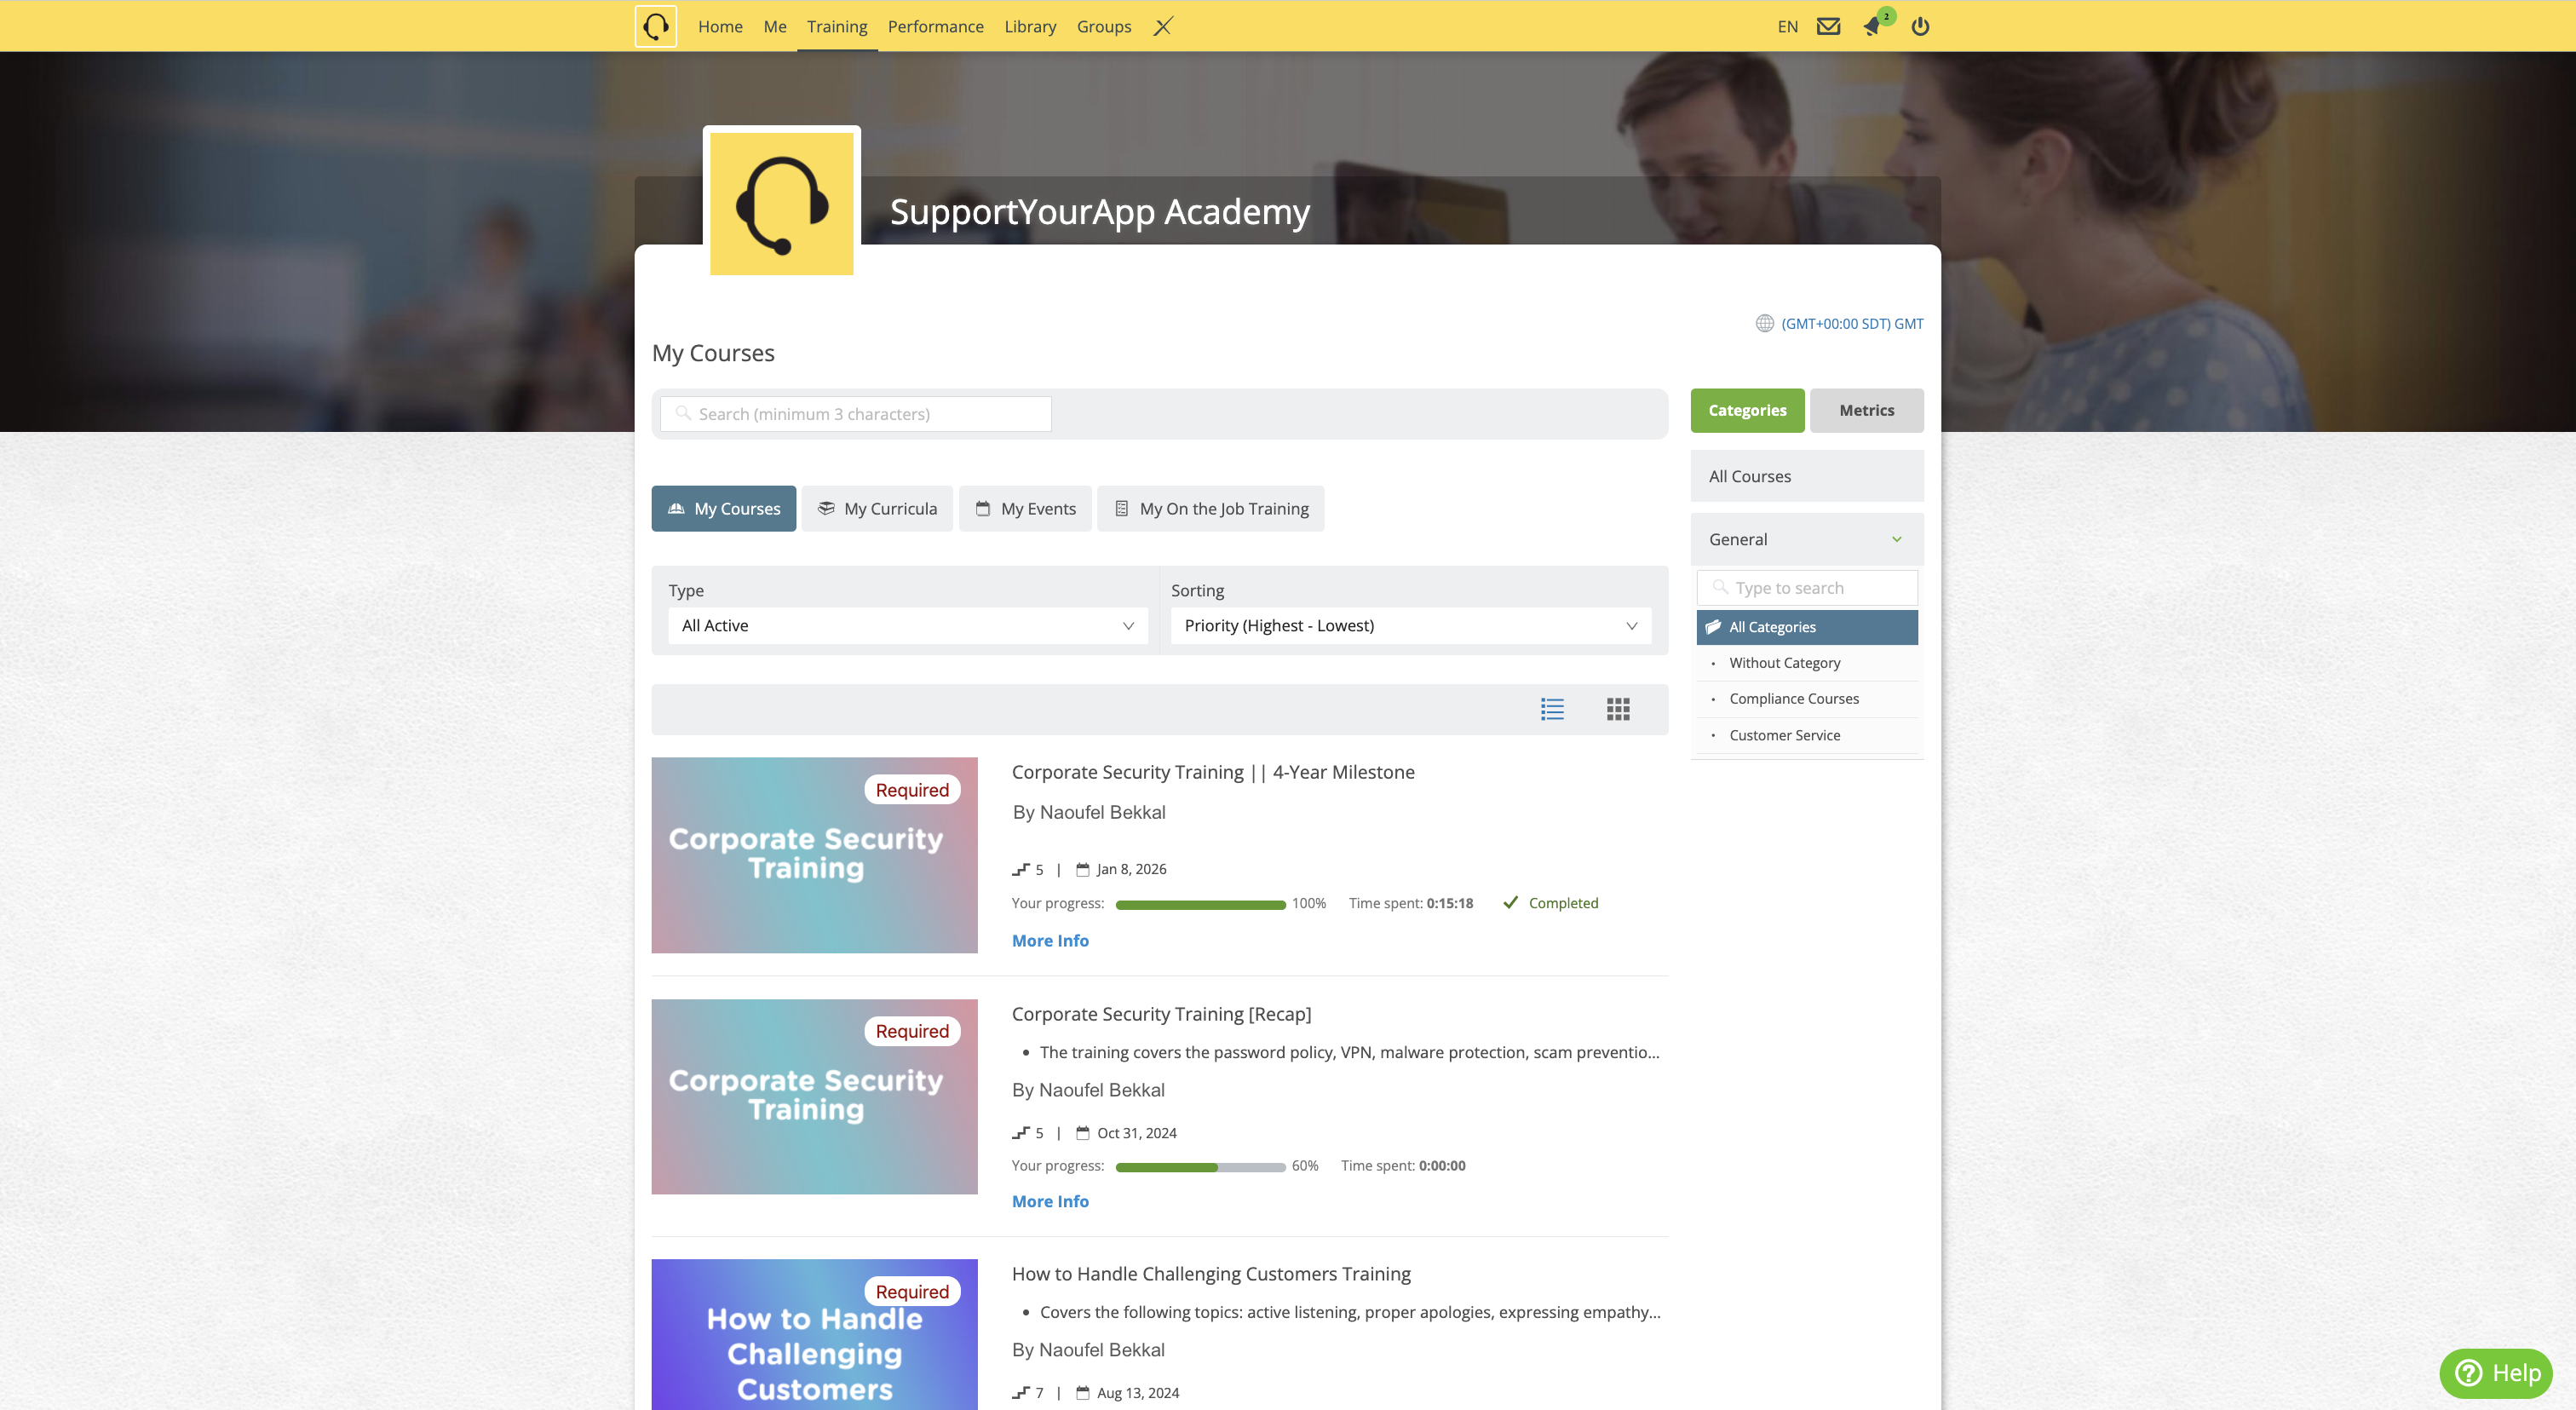Click the course search input field
2576x1410 pixels.
tap(855, 413)
